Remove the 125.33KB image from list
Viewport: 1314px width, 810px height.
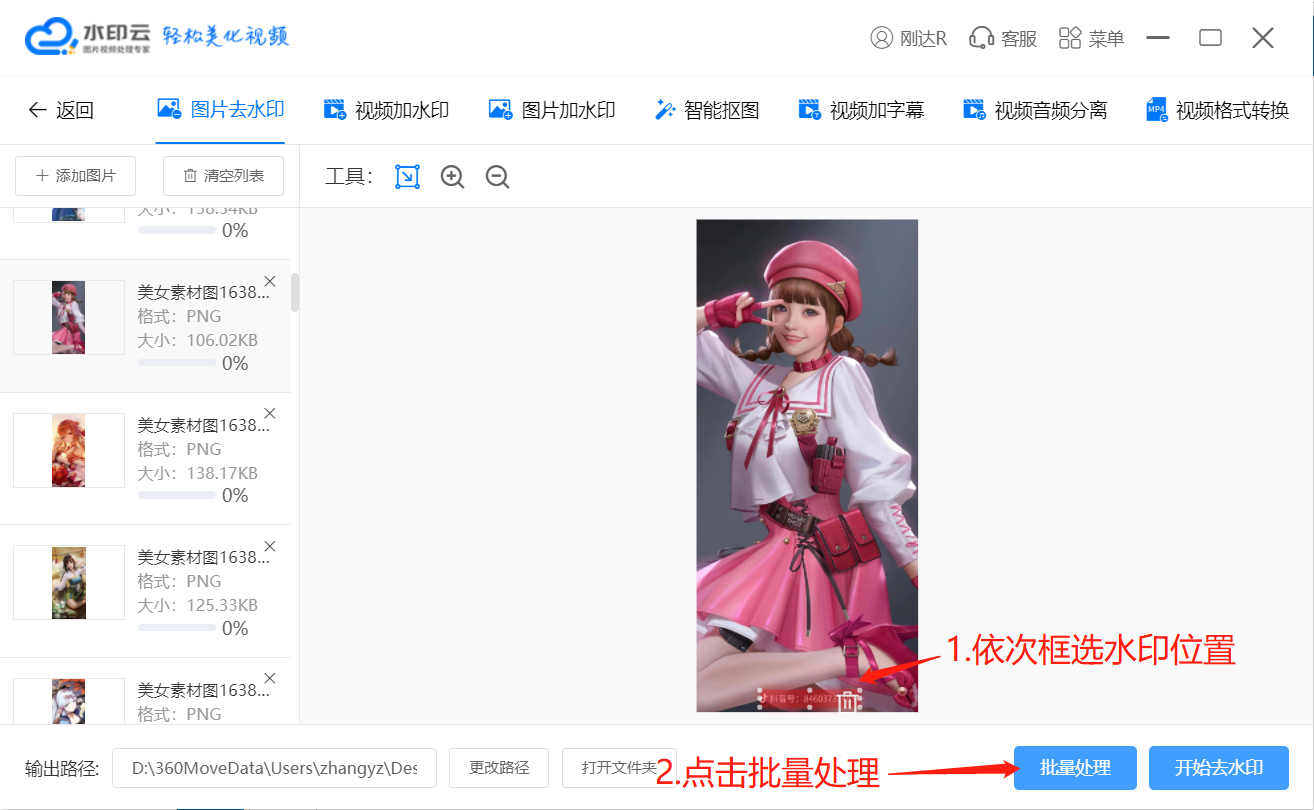coord(269,546)
